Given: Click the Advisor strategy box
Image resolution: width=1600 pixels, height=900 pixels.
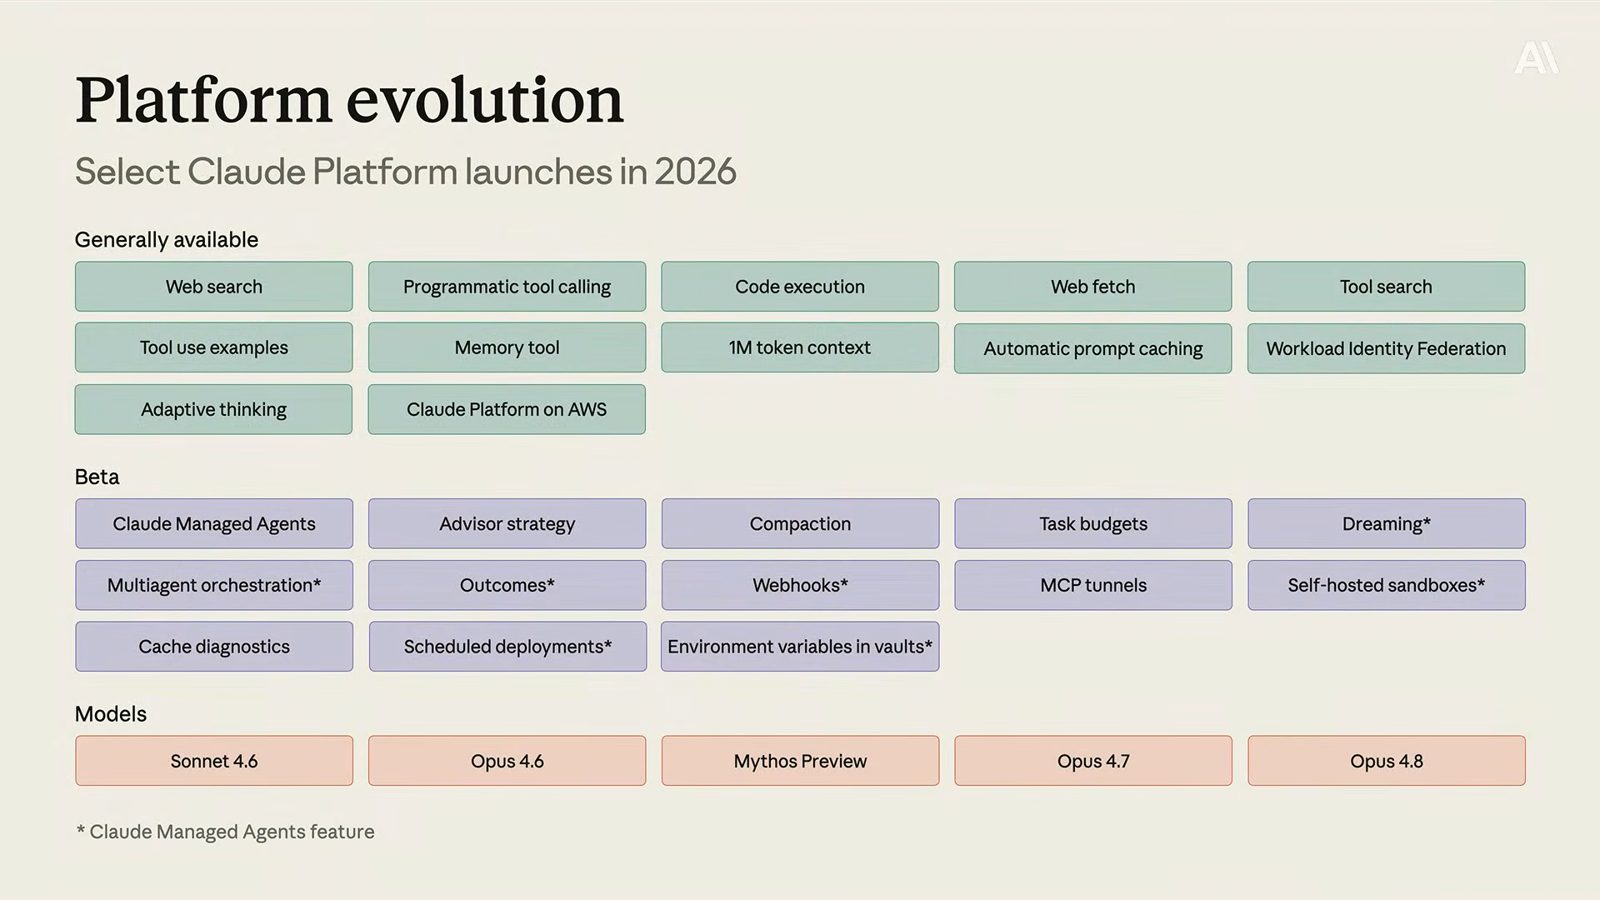Looking at the screenshot, I should click(507, 524).
